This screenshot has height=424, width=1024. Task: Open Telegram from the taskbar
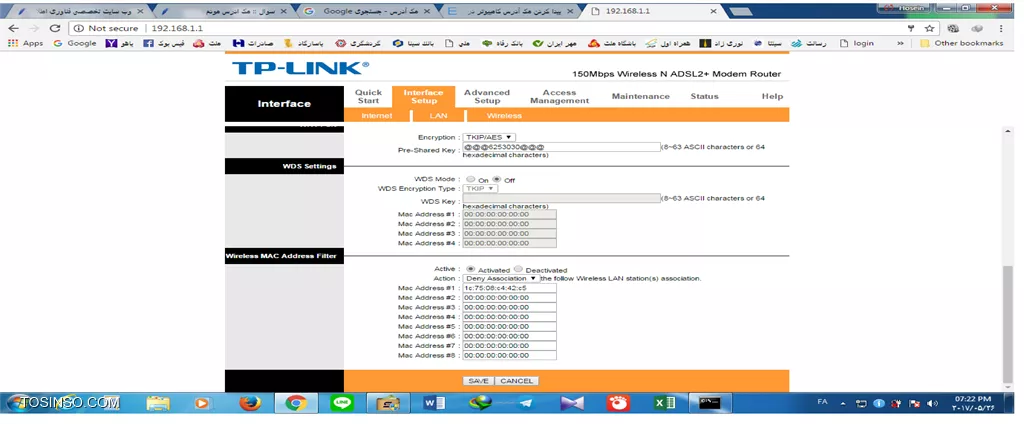tap(526, 404)
